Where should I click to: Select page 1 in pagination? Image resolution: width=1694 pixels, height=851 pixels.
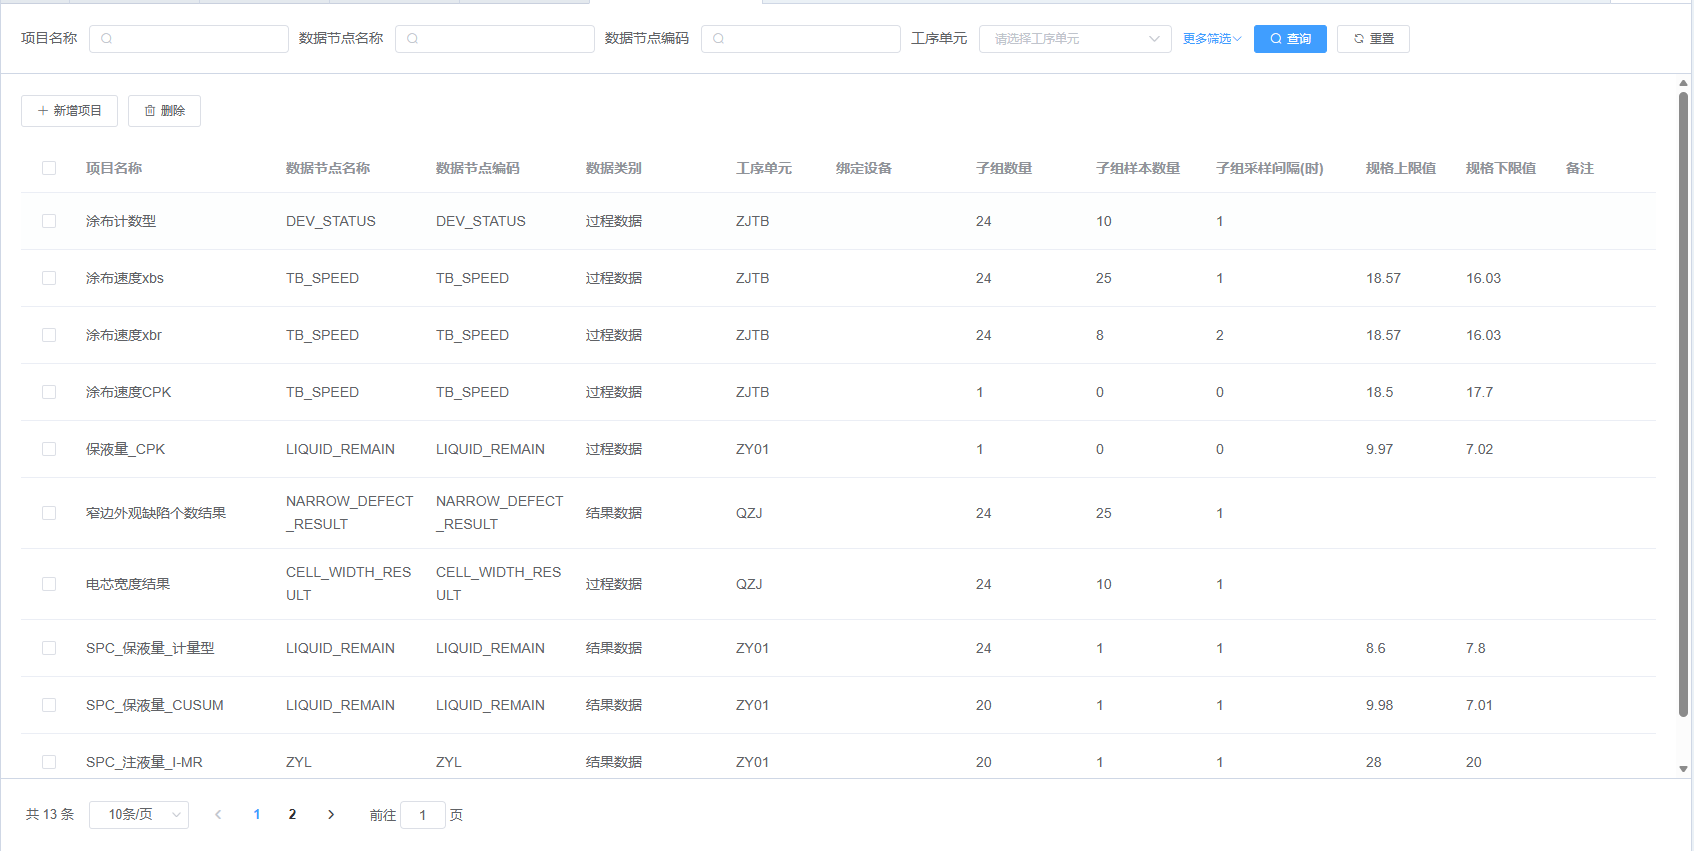point(257,815)
